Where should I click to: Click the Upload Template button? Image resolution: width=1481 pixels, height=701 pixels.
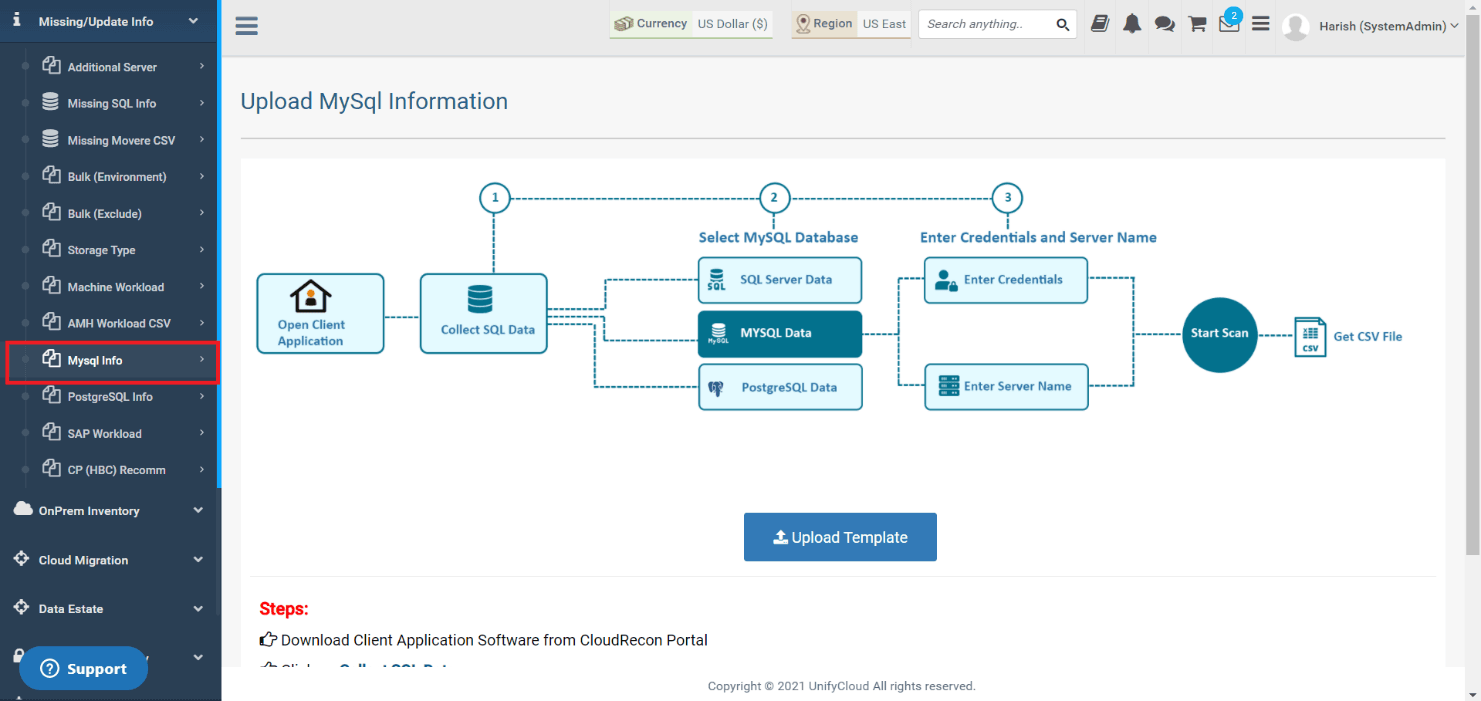(x=840, y=537)
